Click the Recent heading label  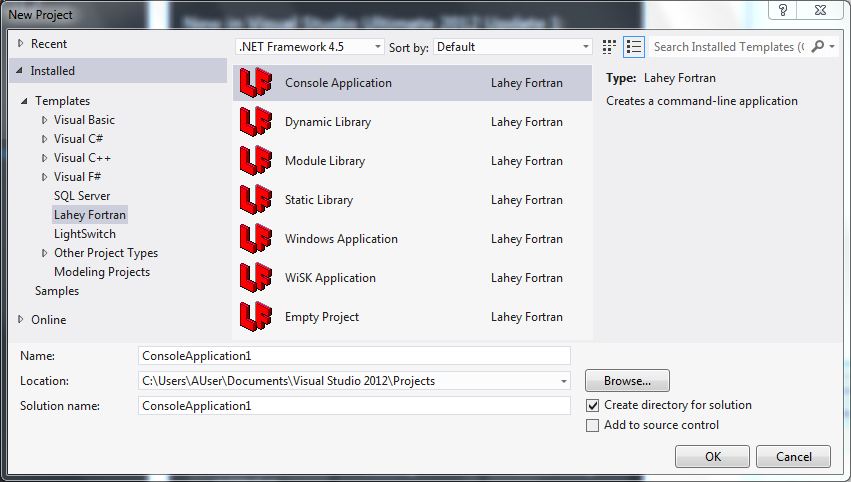click(49, 44)
